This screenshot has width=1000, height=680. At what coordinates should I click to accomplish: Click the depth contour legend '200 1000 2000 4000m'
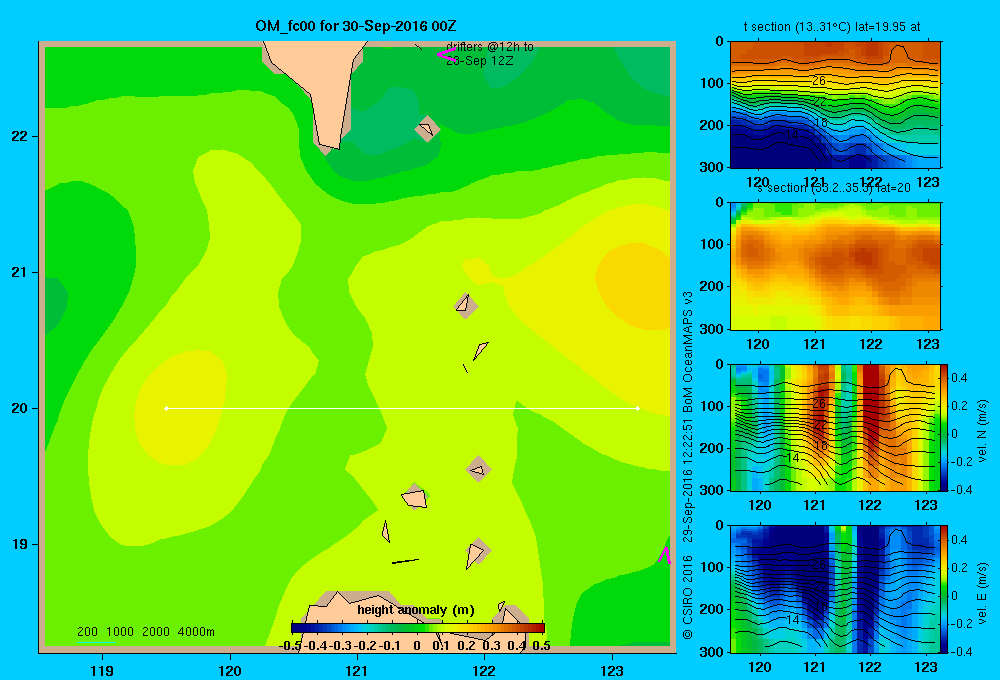point(145,632)
